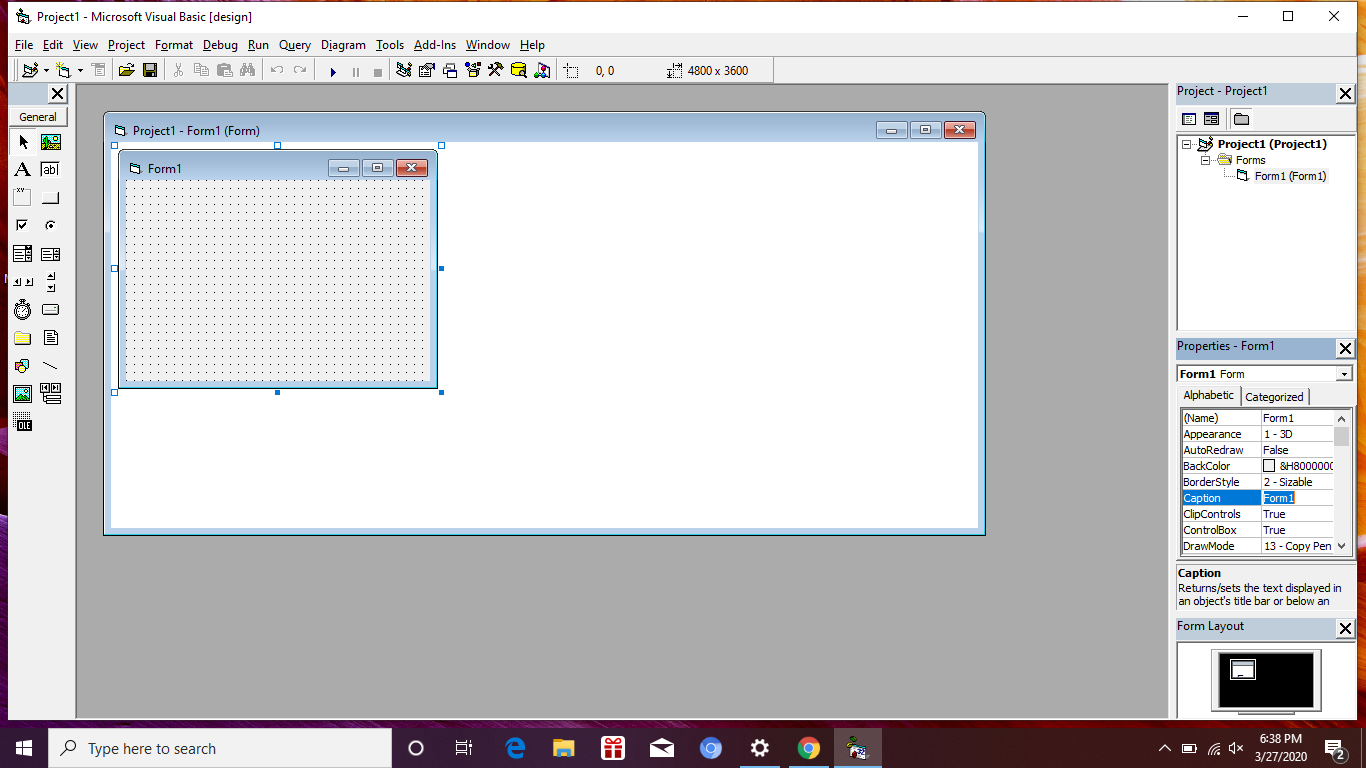Image resolution: width=1366 pixels, height=768 pixels.
Task: Click View Object in the Project panel
Action: [1211, 119]
